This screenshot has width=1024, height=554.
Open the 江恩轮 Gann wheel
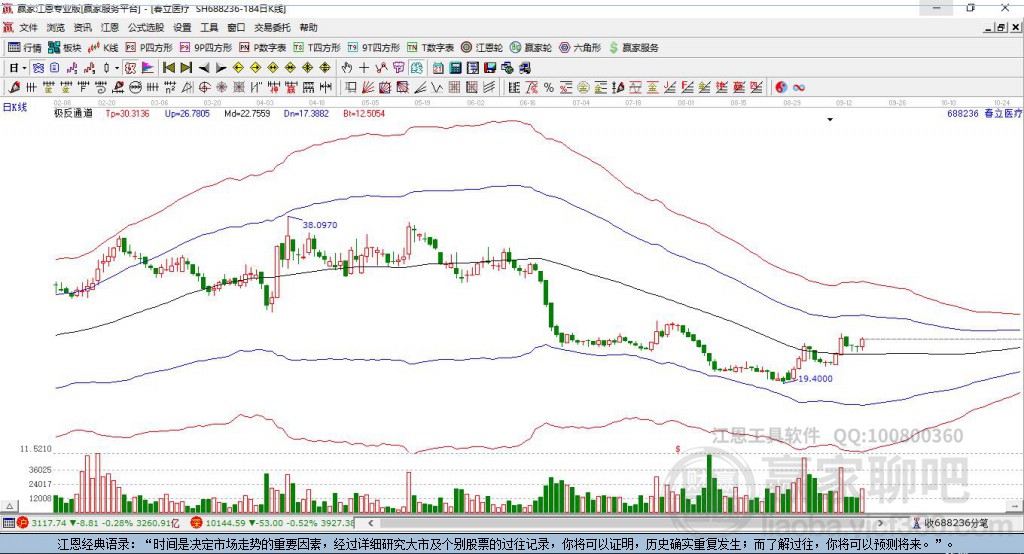coord(482,48)
